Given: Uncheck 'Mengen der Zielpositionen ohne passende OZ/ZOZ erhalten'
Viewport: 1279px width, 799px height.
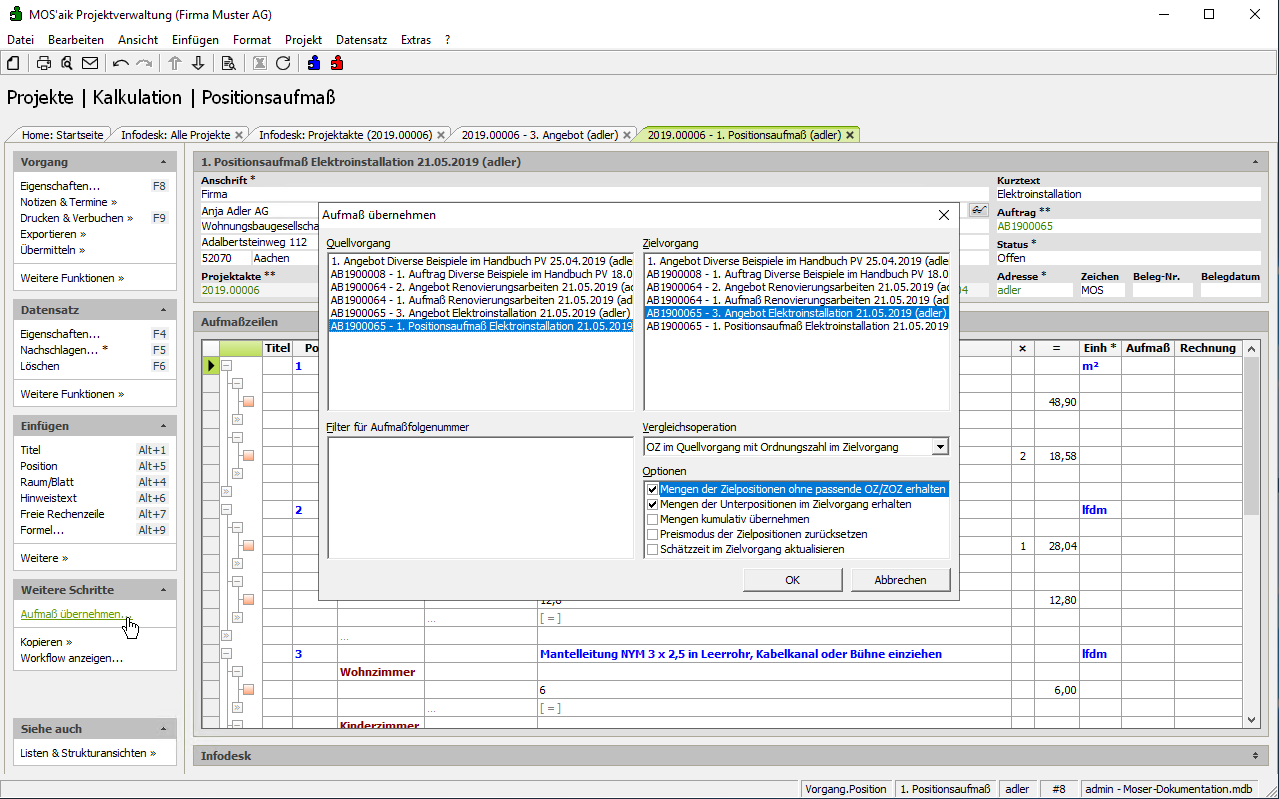Looking at the screenshot, I should (653, 490).
